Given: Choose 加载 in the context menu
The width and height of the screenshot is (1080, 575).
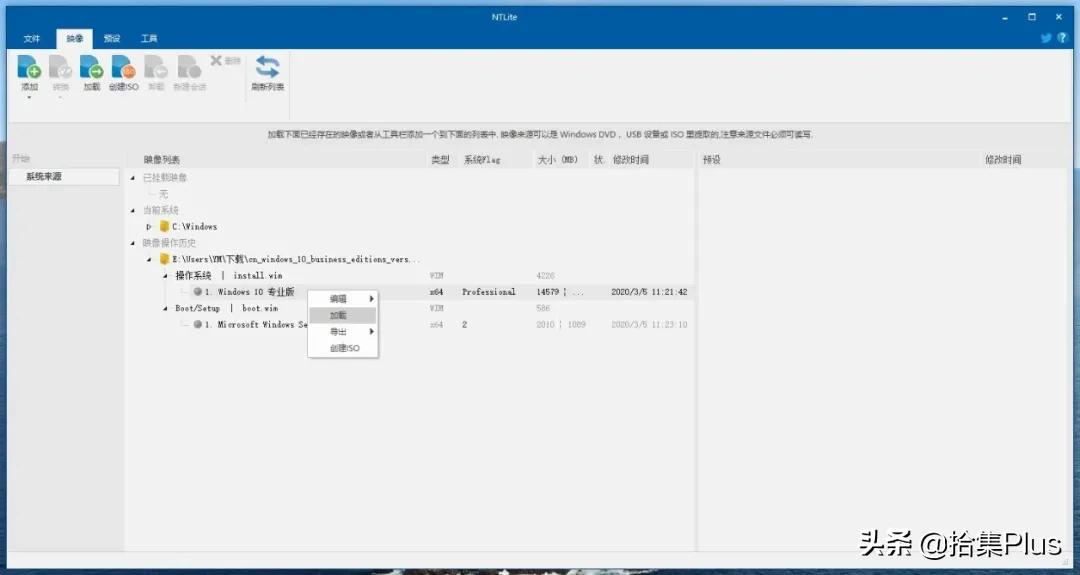Looking at the screenshot, I should point(343,315).
